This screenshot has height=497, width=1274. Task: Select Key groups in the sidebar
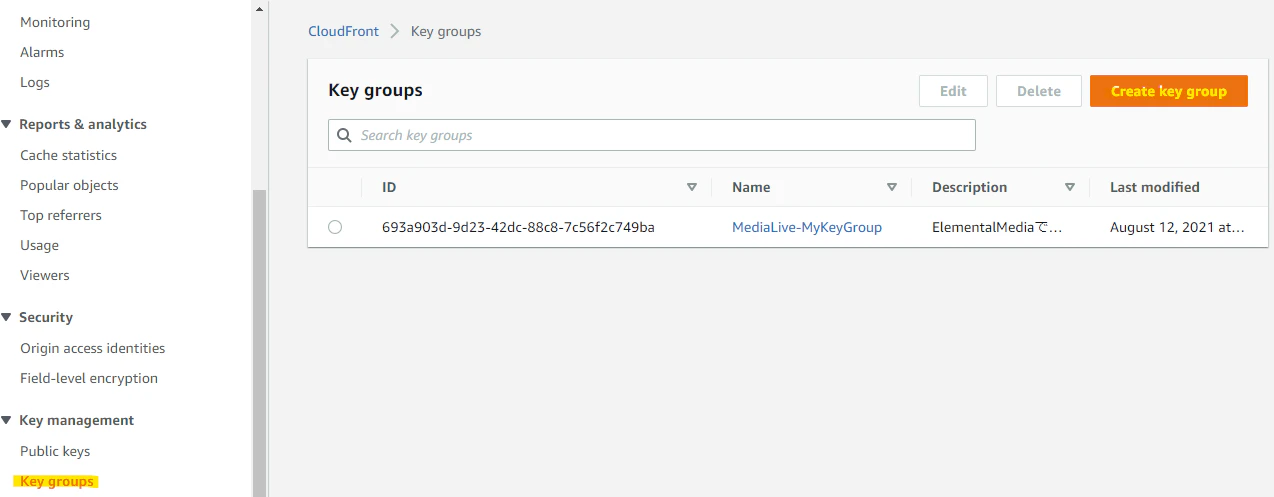57,481
